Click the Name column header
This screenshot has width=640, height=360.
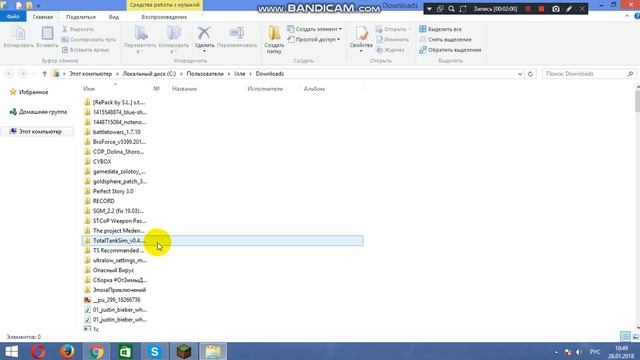pyautogui.click(x=89, y=89)
